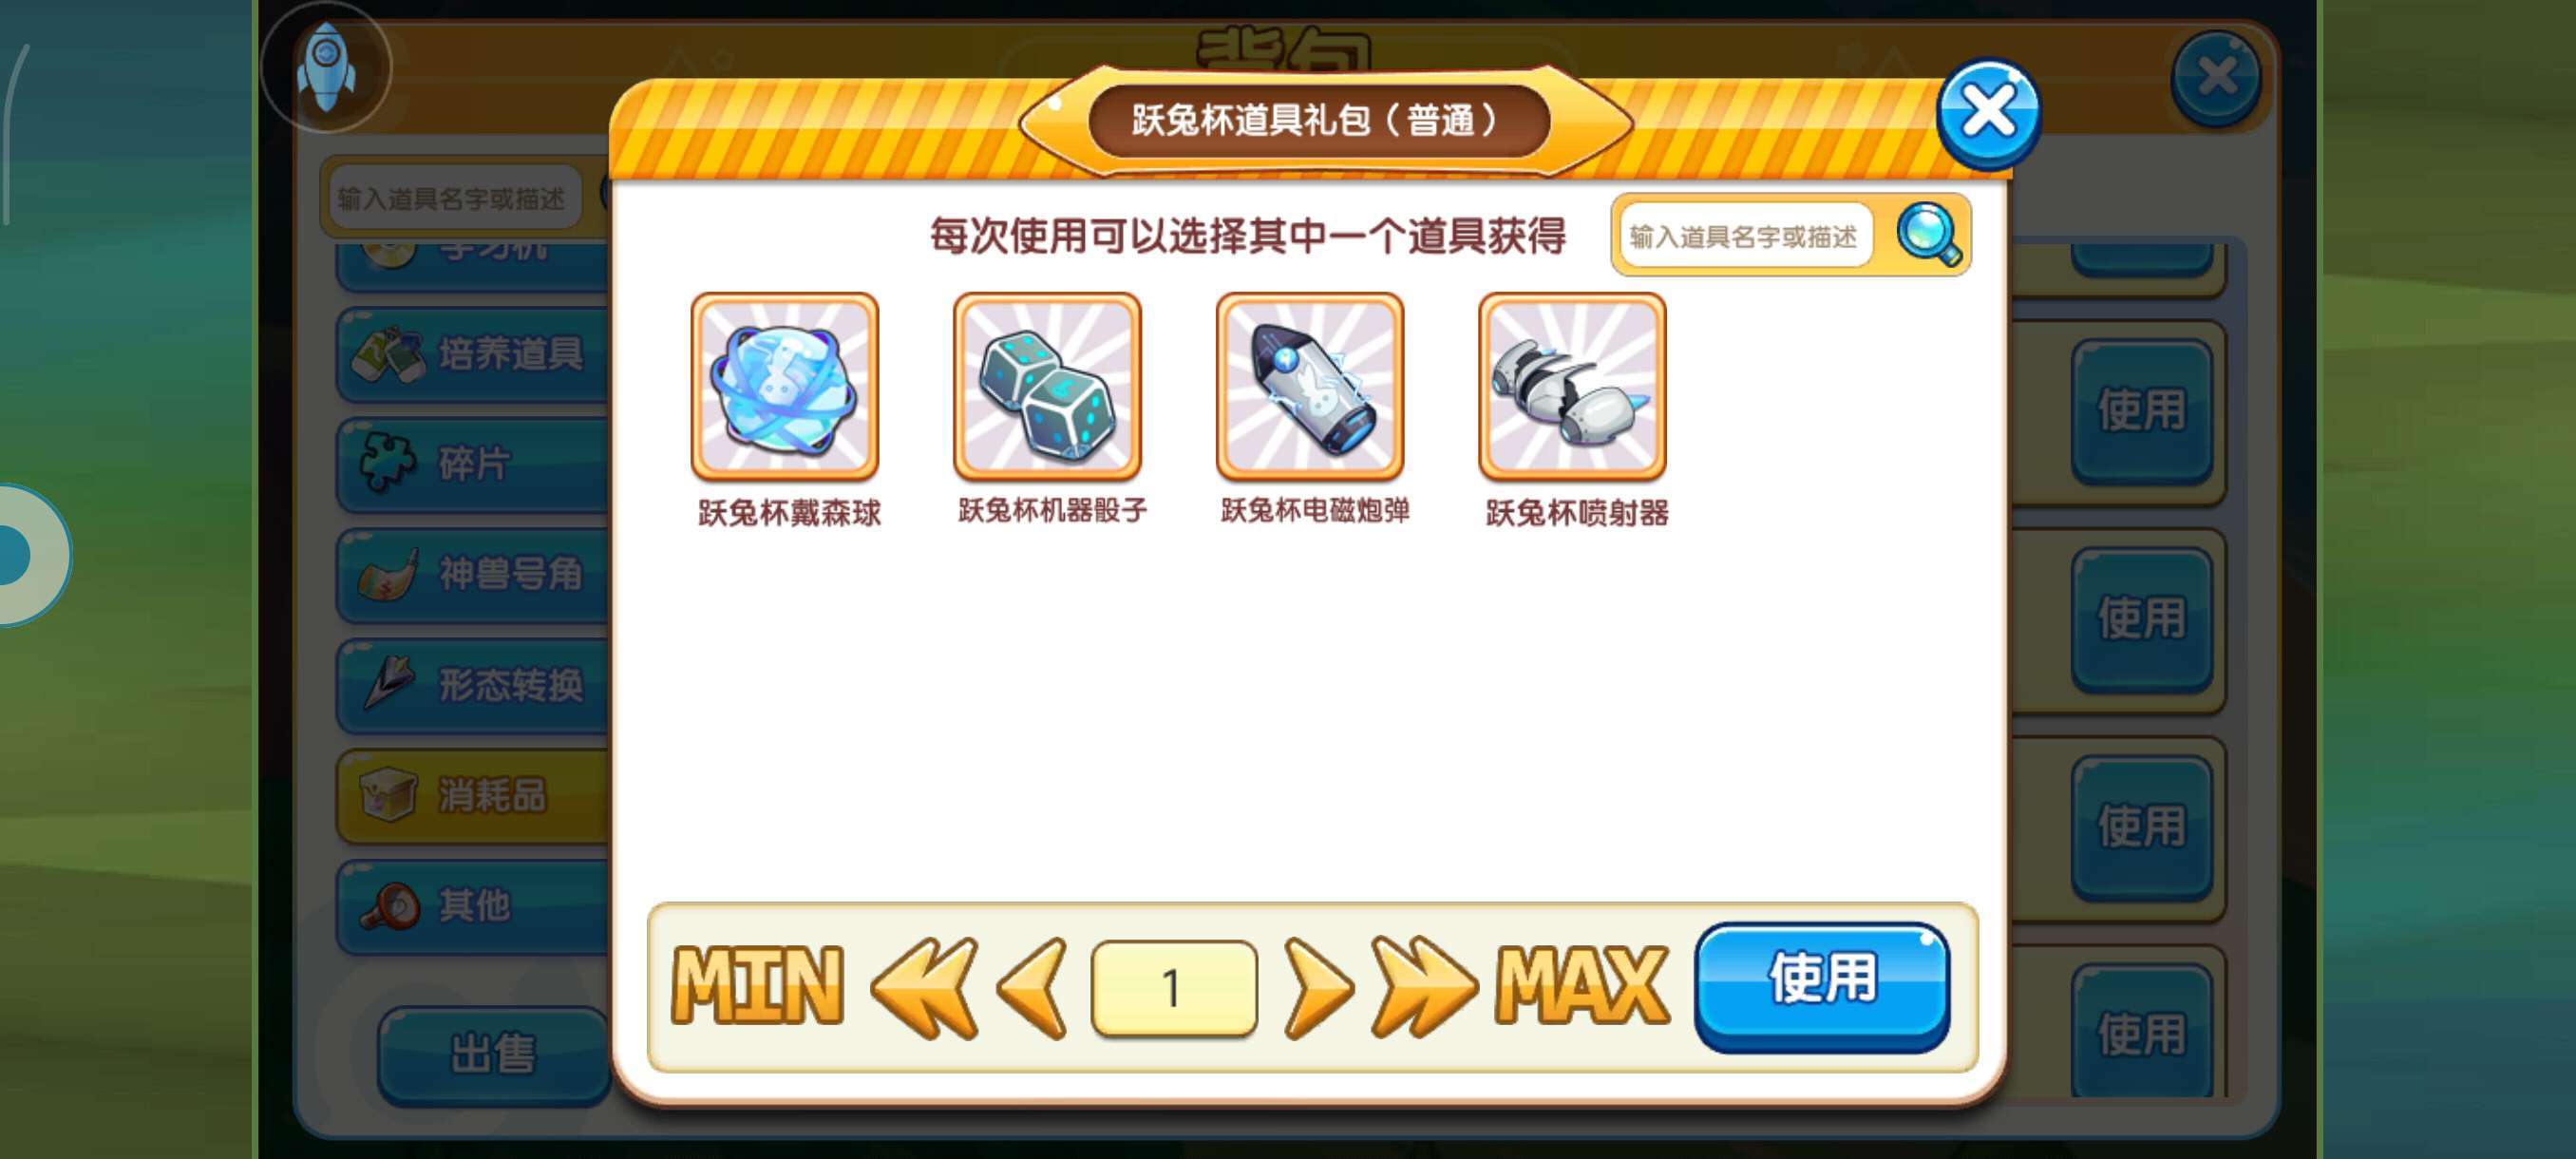The width and height of the screenshot is (2576, 1159).
Task: Jump quantity up with the double right arrow
Action: (x=1424, y=988)
